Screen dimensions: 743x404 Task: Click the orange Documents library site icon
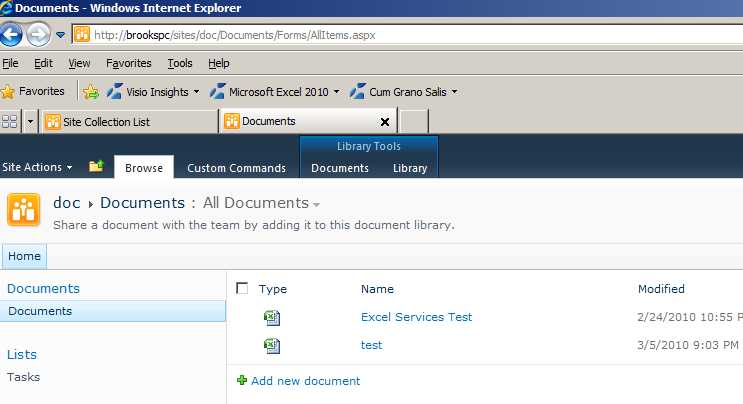pyautogui.click(x=23, y=211)
